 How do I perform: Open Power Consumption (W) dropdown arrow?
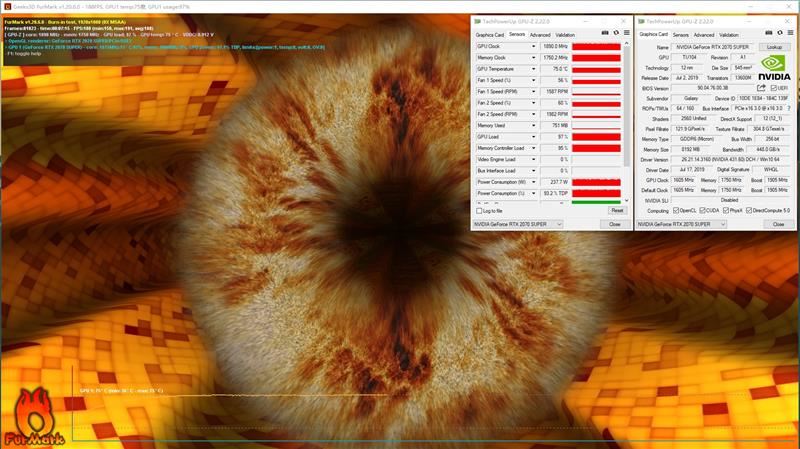tap(534, 182)
